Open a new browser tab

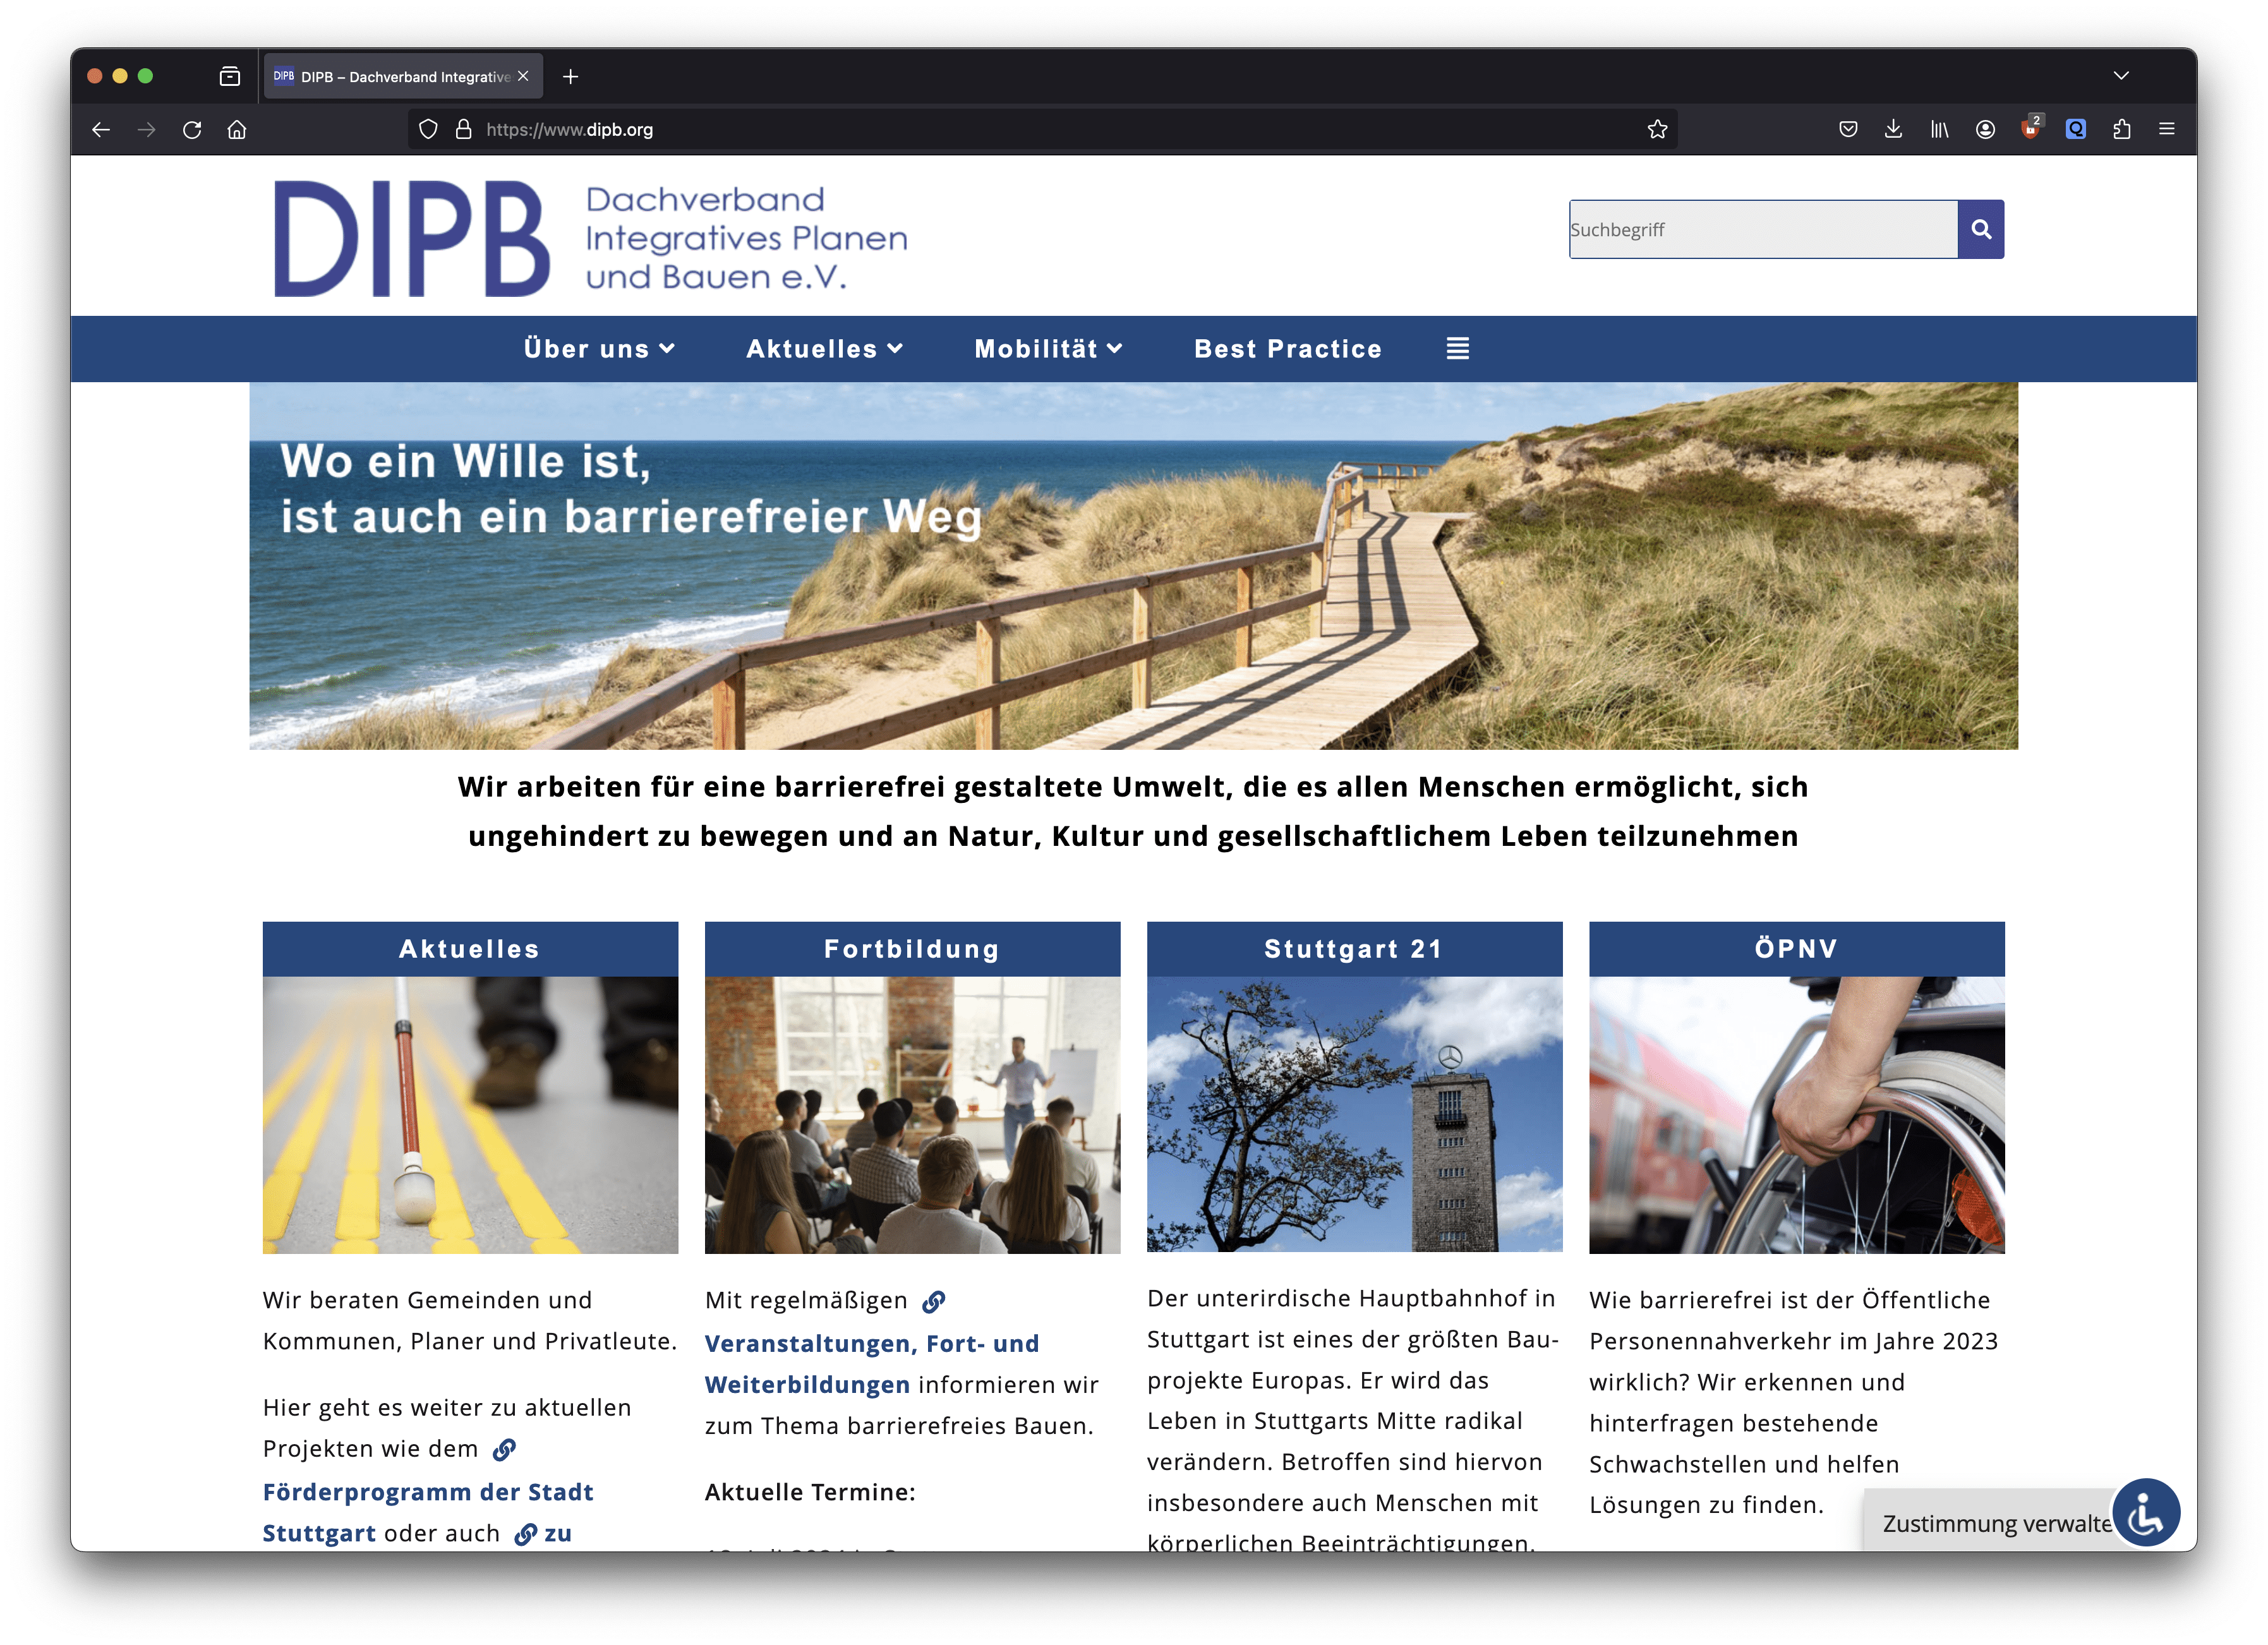[x=570, y=76]
